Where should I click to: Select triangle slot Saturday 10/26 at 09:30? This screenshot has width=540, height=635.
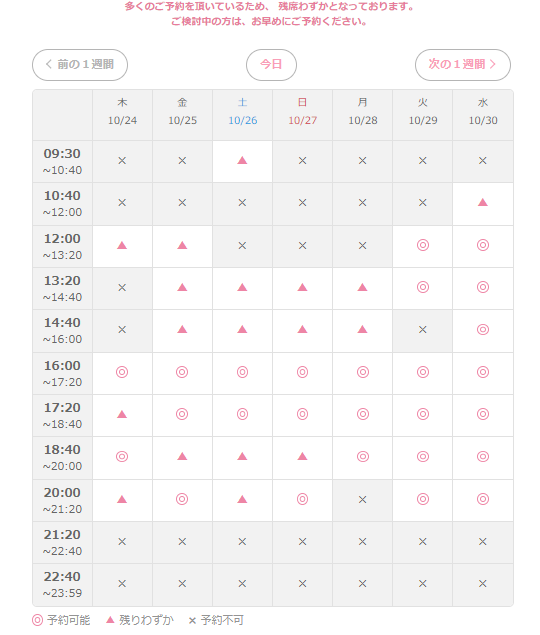click(x=242, y=161)
